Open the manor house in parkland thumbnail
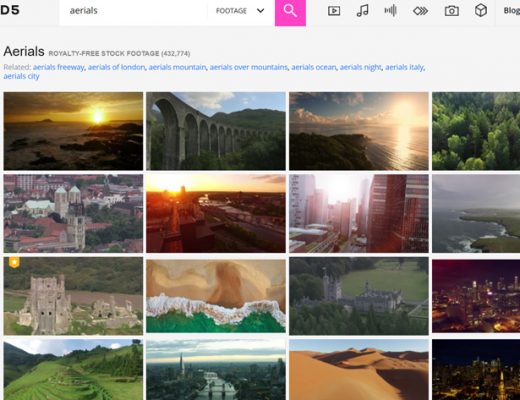The image size is (520, 400). point(359,296)
